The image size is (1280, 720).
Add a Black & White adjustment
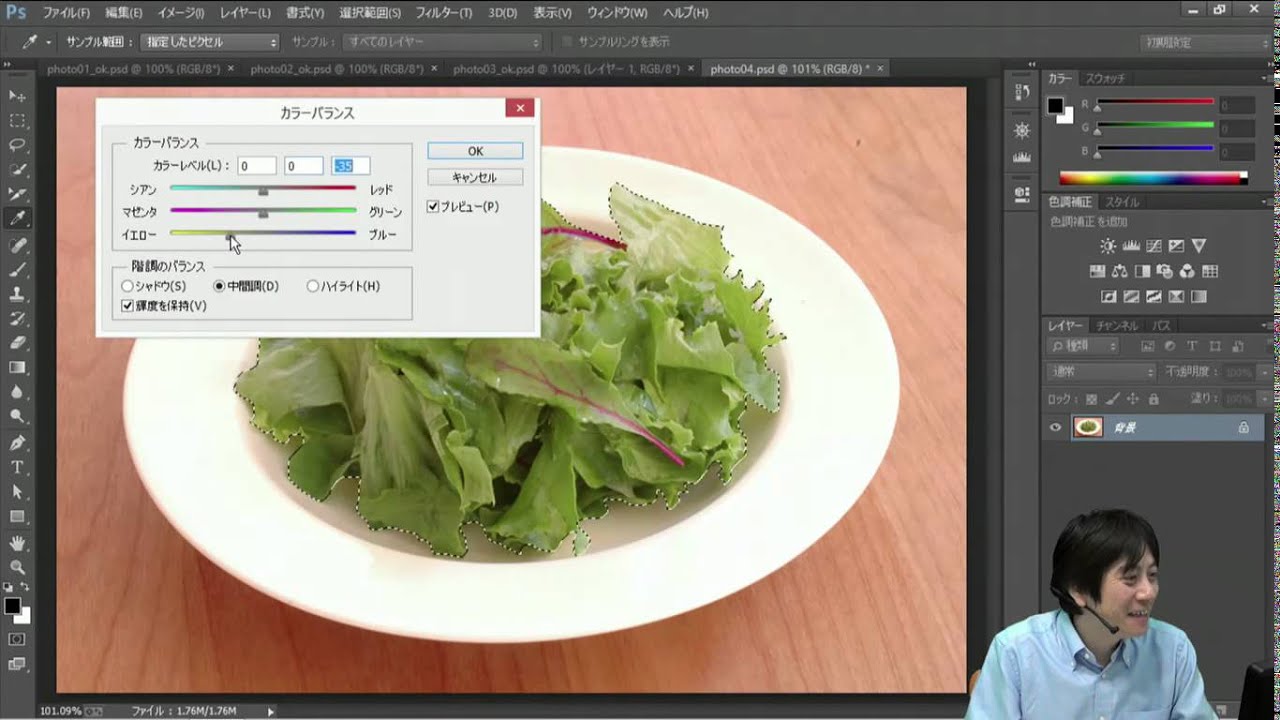[1142, 271]
